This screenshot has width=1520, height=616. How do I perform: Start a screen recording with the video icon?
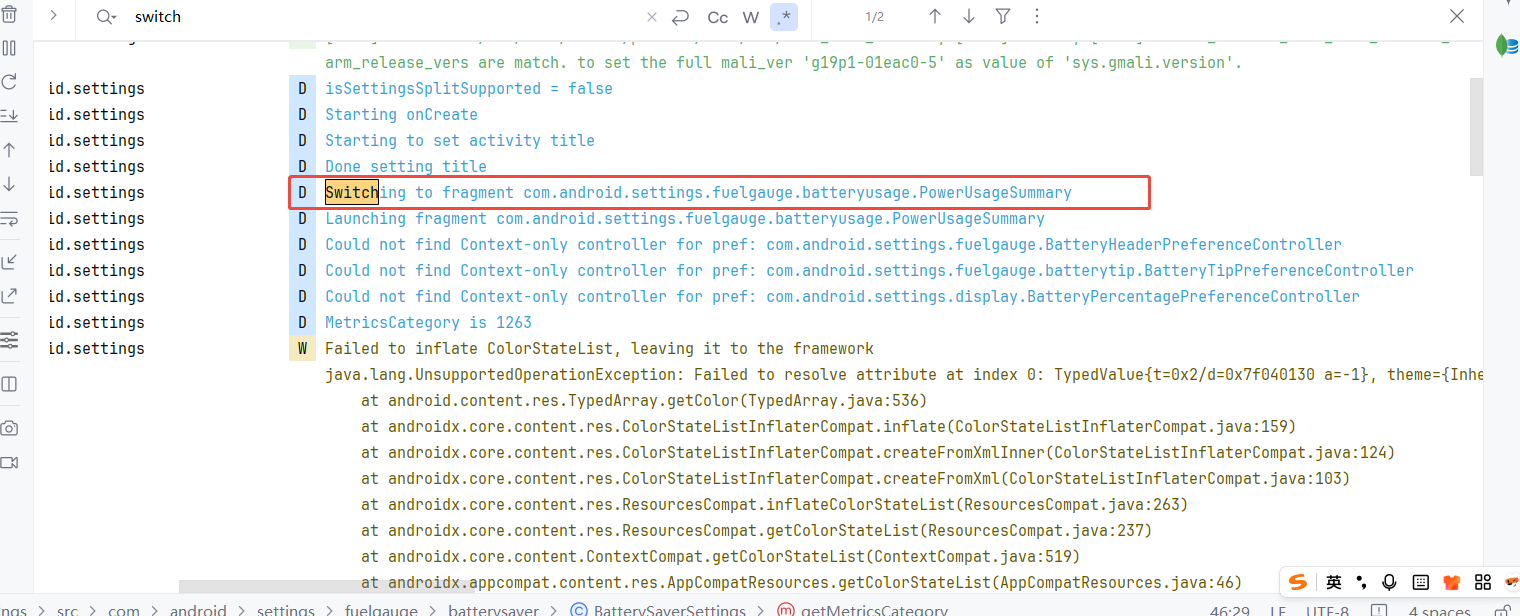pos(9,462)
